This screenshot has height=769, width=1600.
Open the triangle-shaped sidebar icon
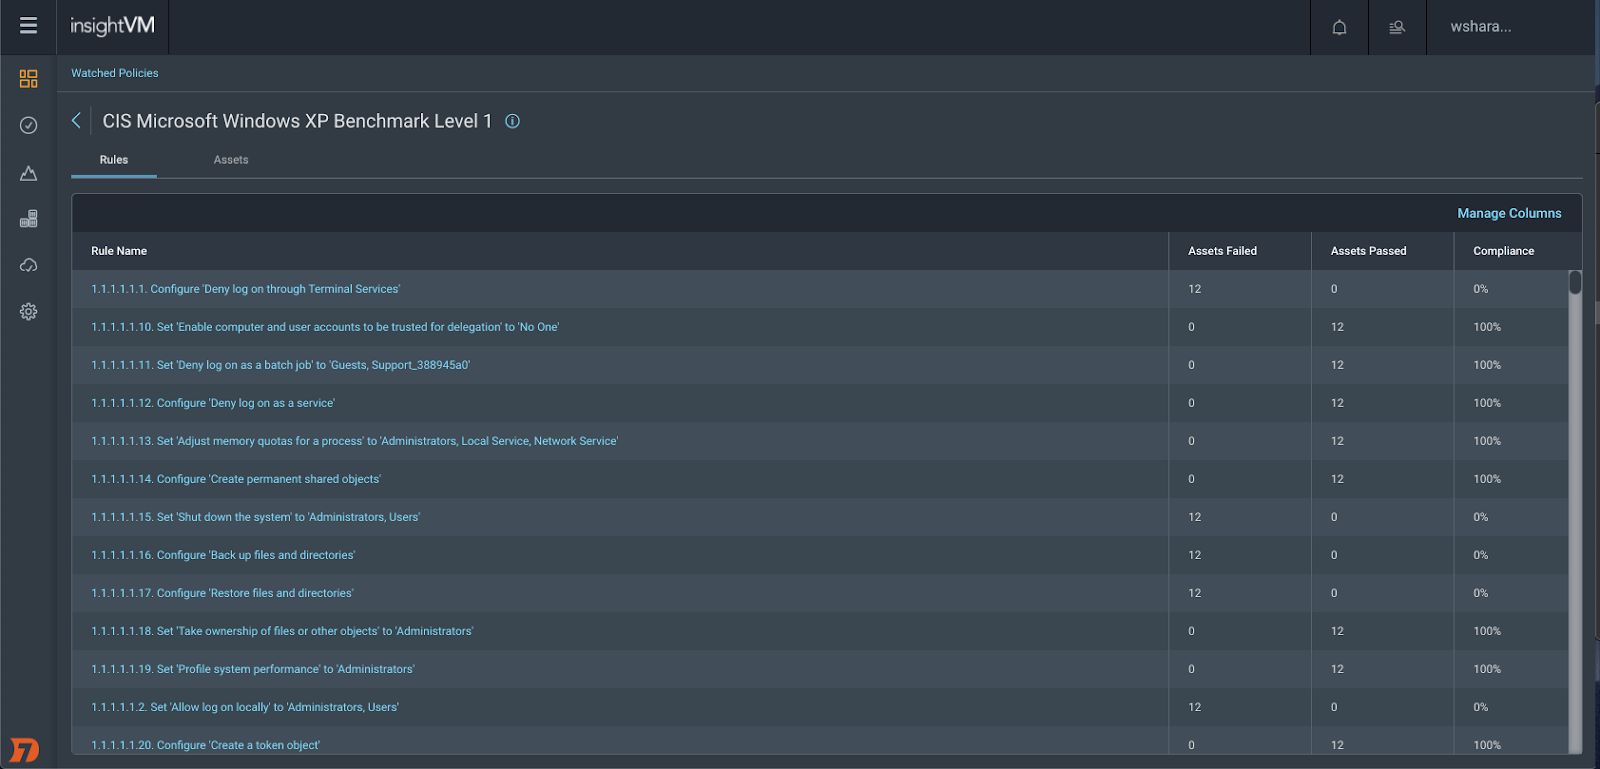pos(28,173)
